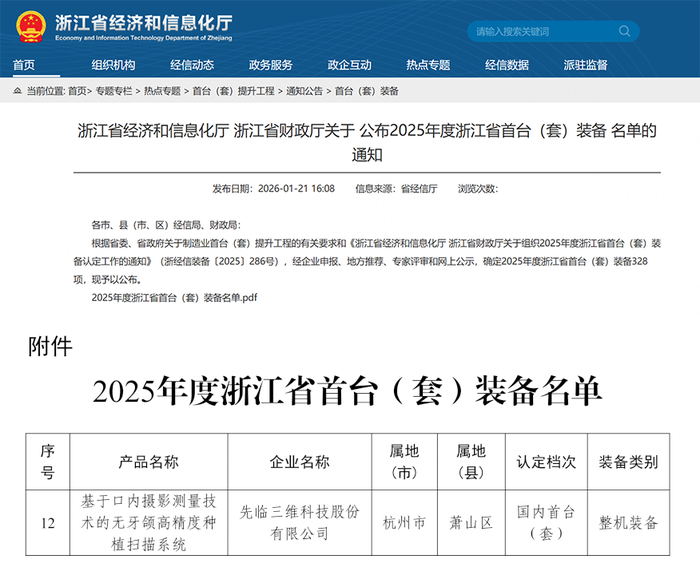Click the 先临三维科技股份有限公司 cell
700x579 pixels.
300,523
